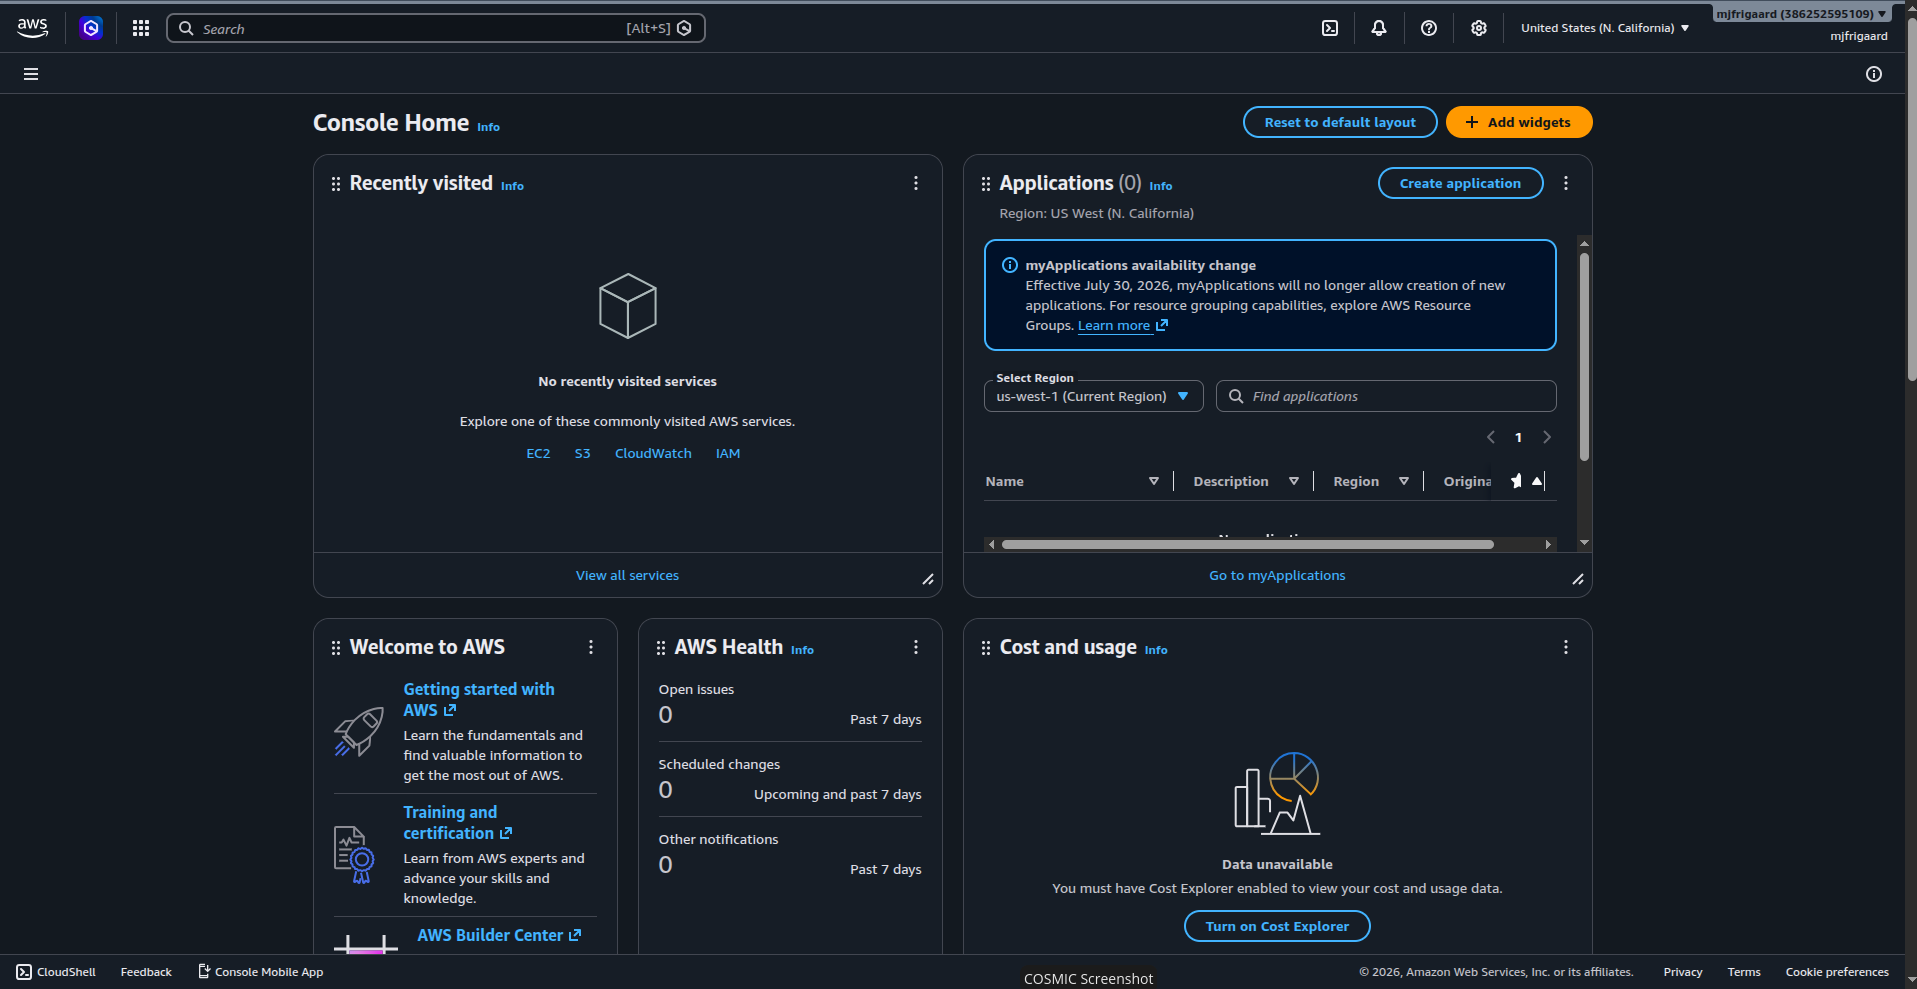
Task: Go to next applications page arrow
Action: pyautogui.click(x=1547, y=437)
